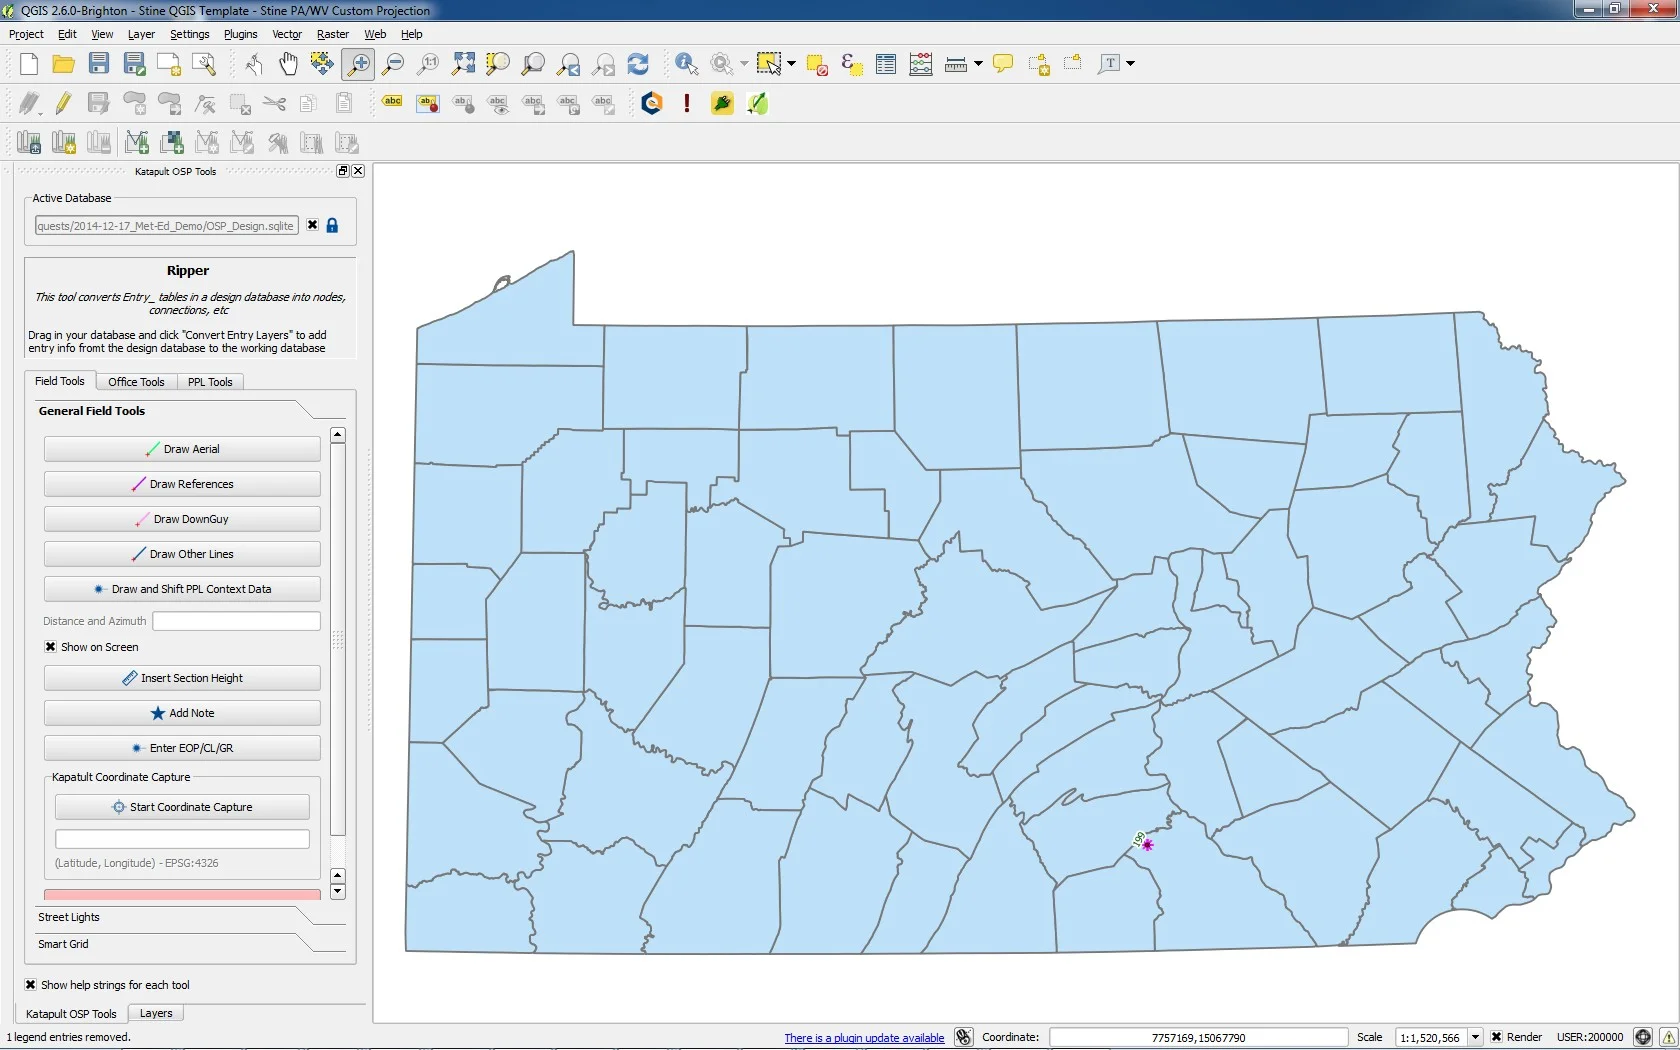
Task: Click the Add Note button
Action: tap(182, 713)
